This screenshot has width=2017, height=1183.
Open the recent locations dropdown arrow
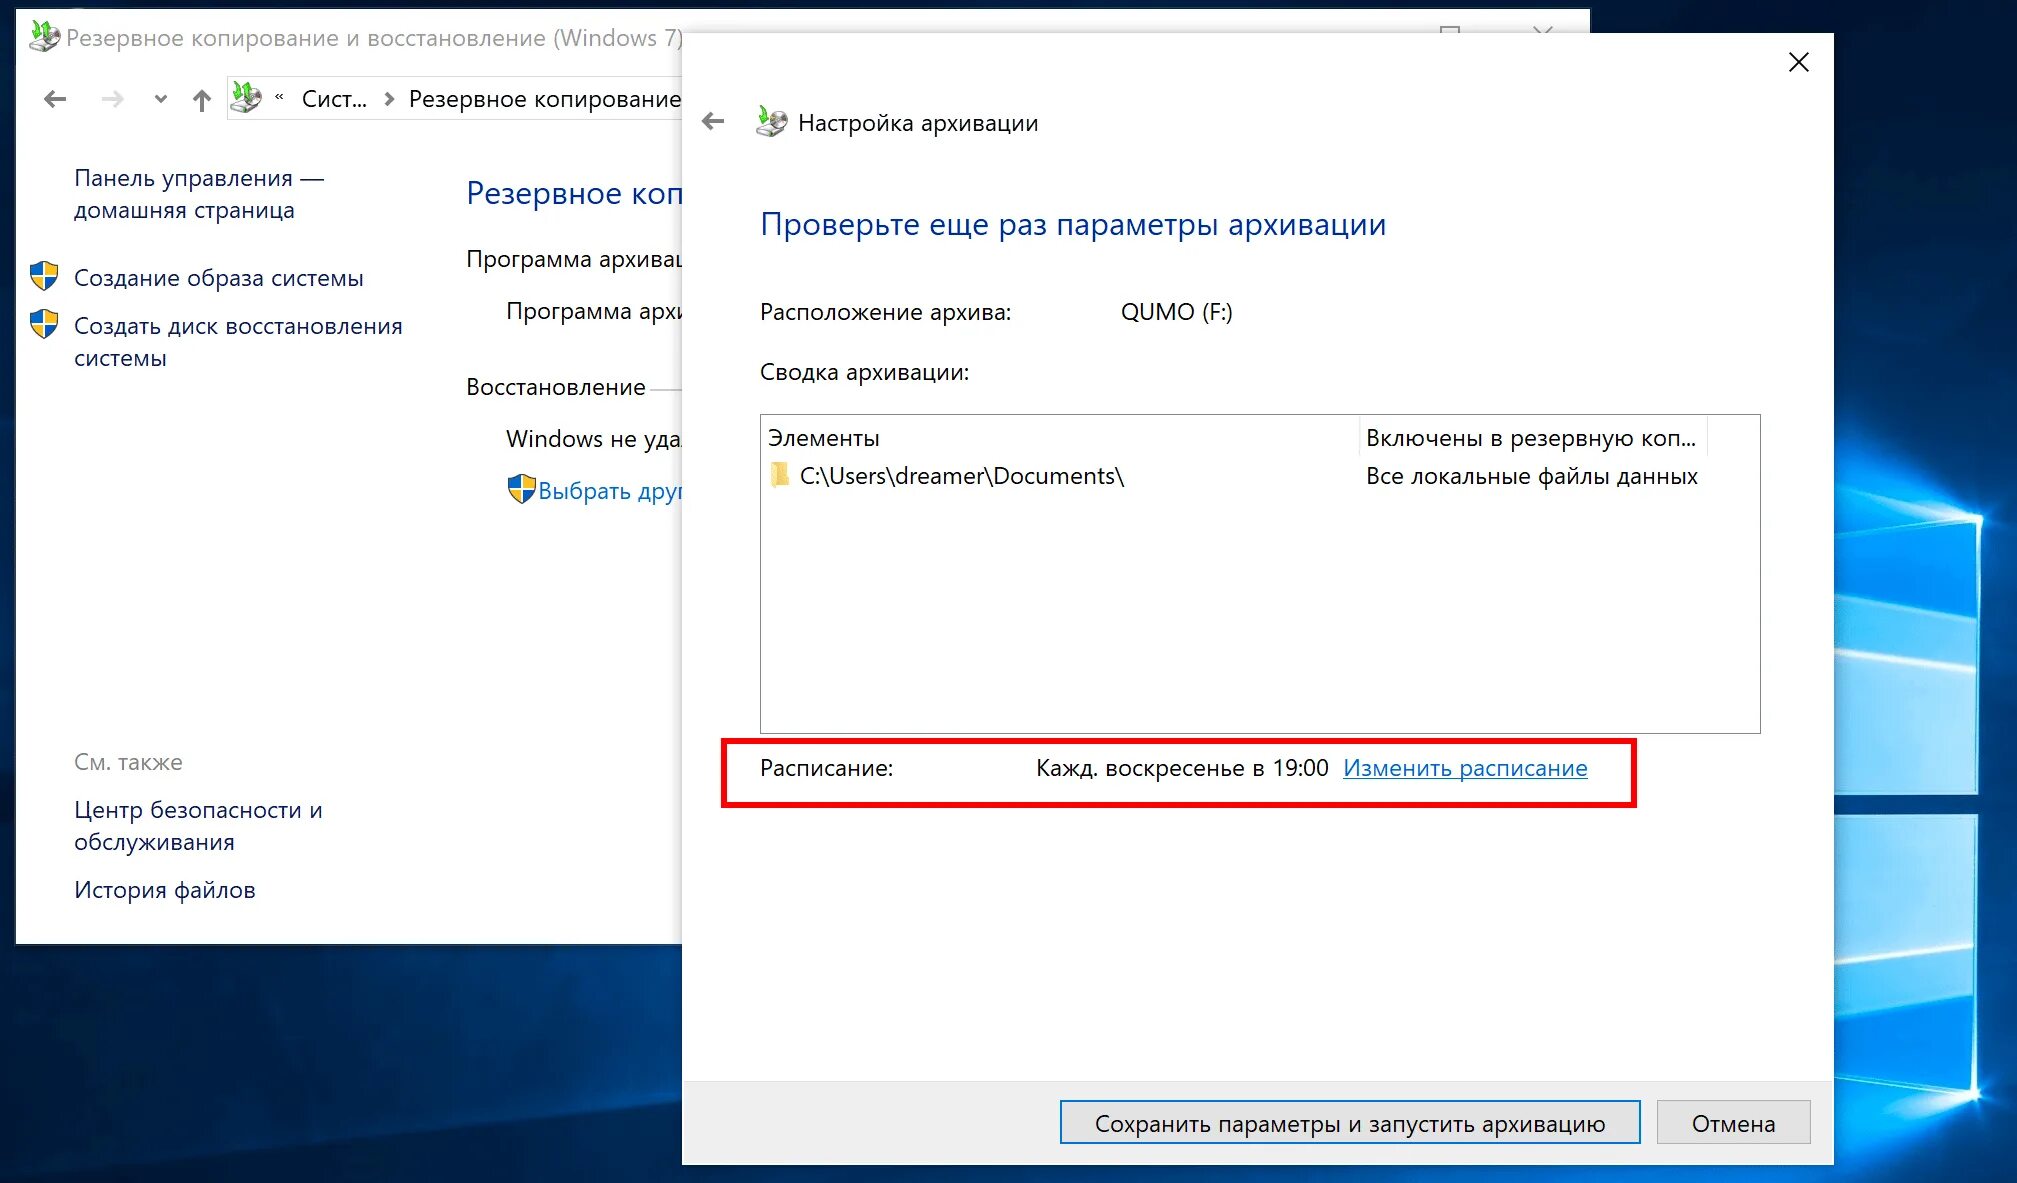point(160,99)
